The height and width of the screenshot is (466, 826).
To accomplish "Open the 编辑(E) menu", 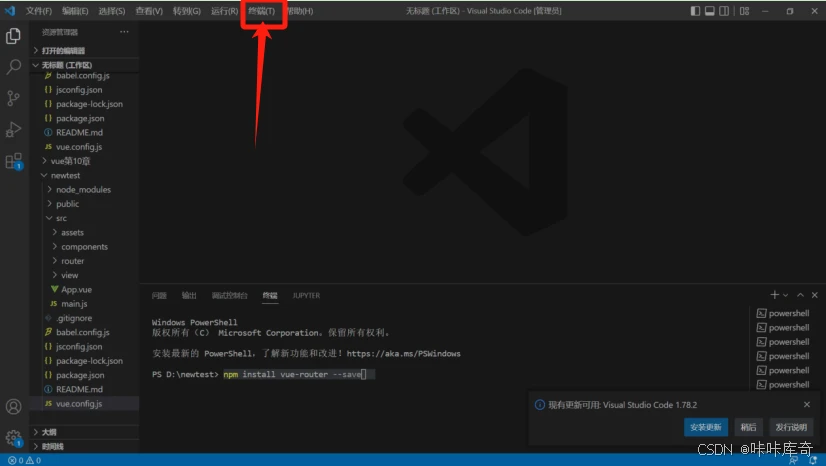I will [x=75, y=11].
